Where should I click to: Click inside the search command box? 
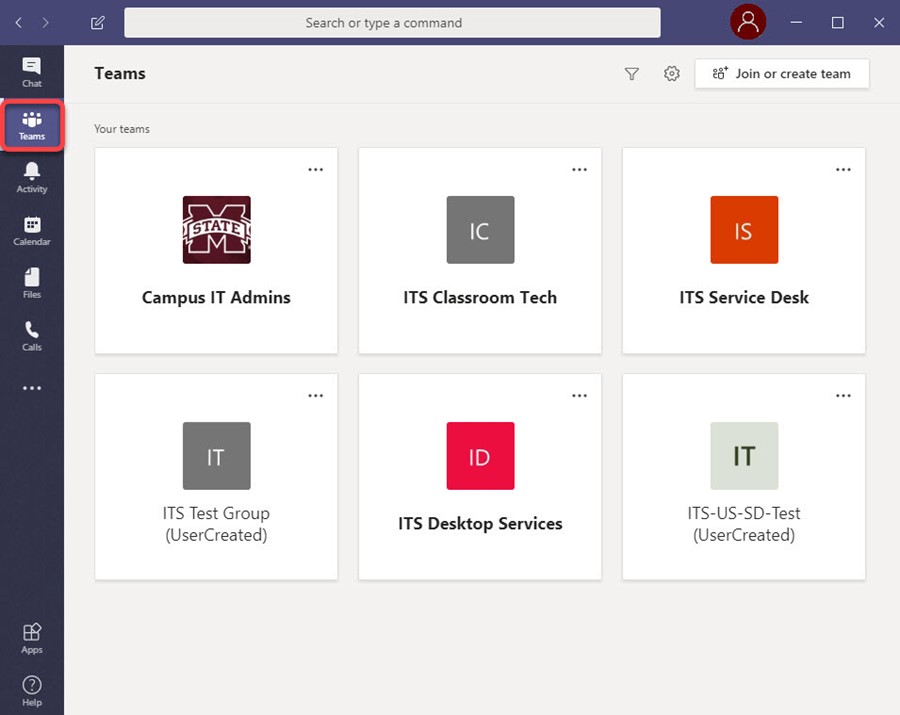(392, 22)
